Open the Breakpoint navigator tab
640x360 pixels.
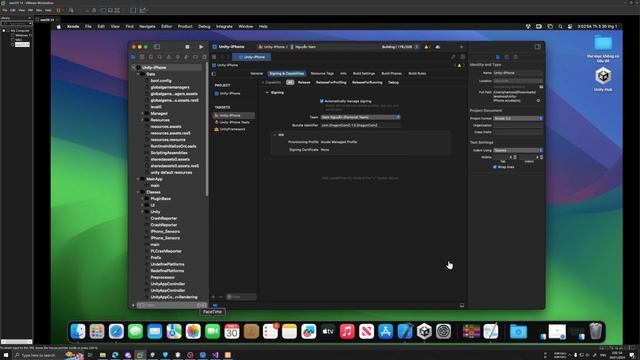(196, 57)
